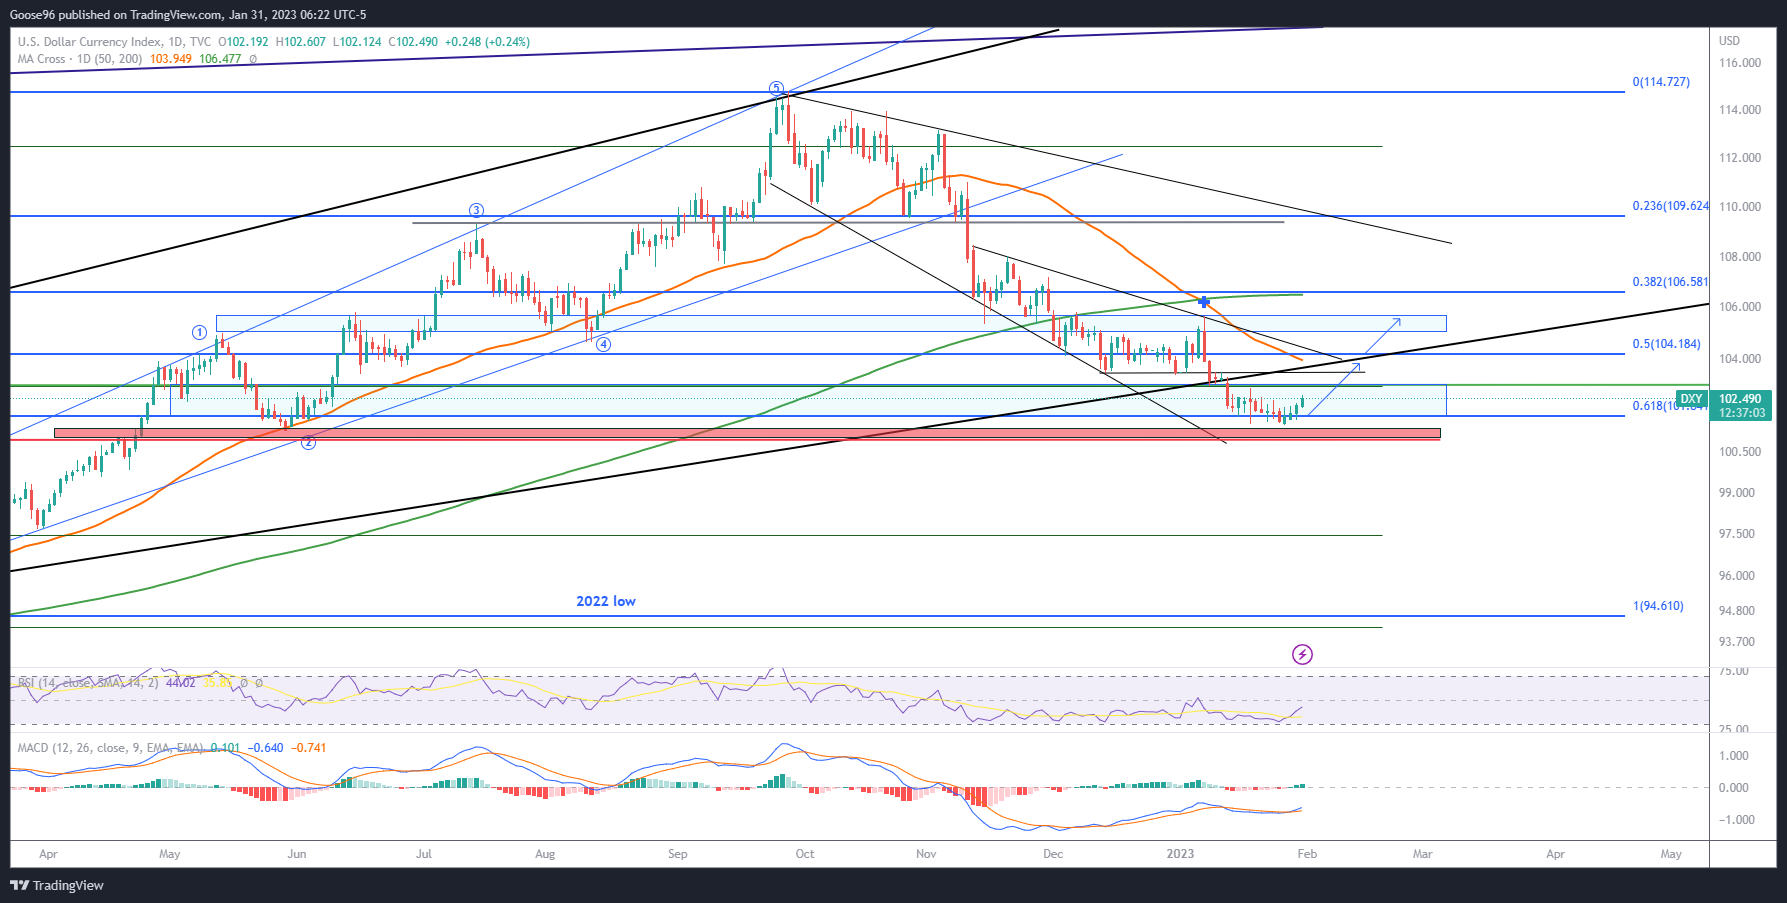Click the Feb label on the time axis
This screenshot has height=903, width=1787.
tap(1307, 854)
